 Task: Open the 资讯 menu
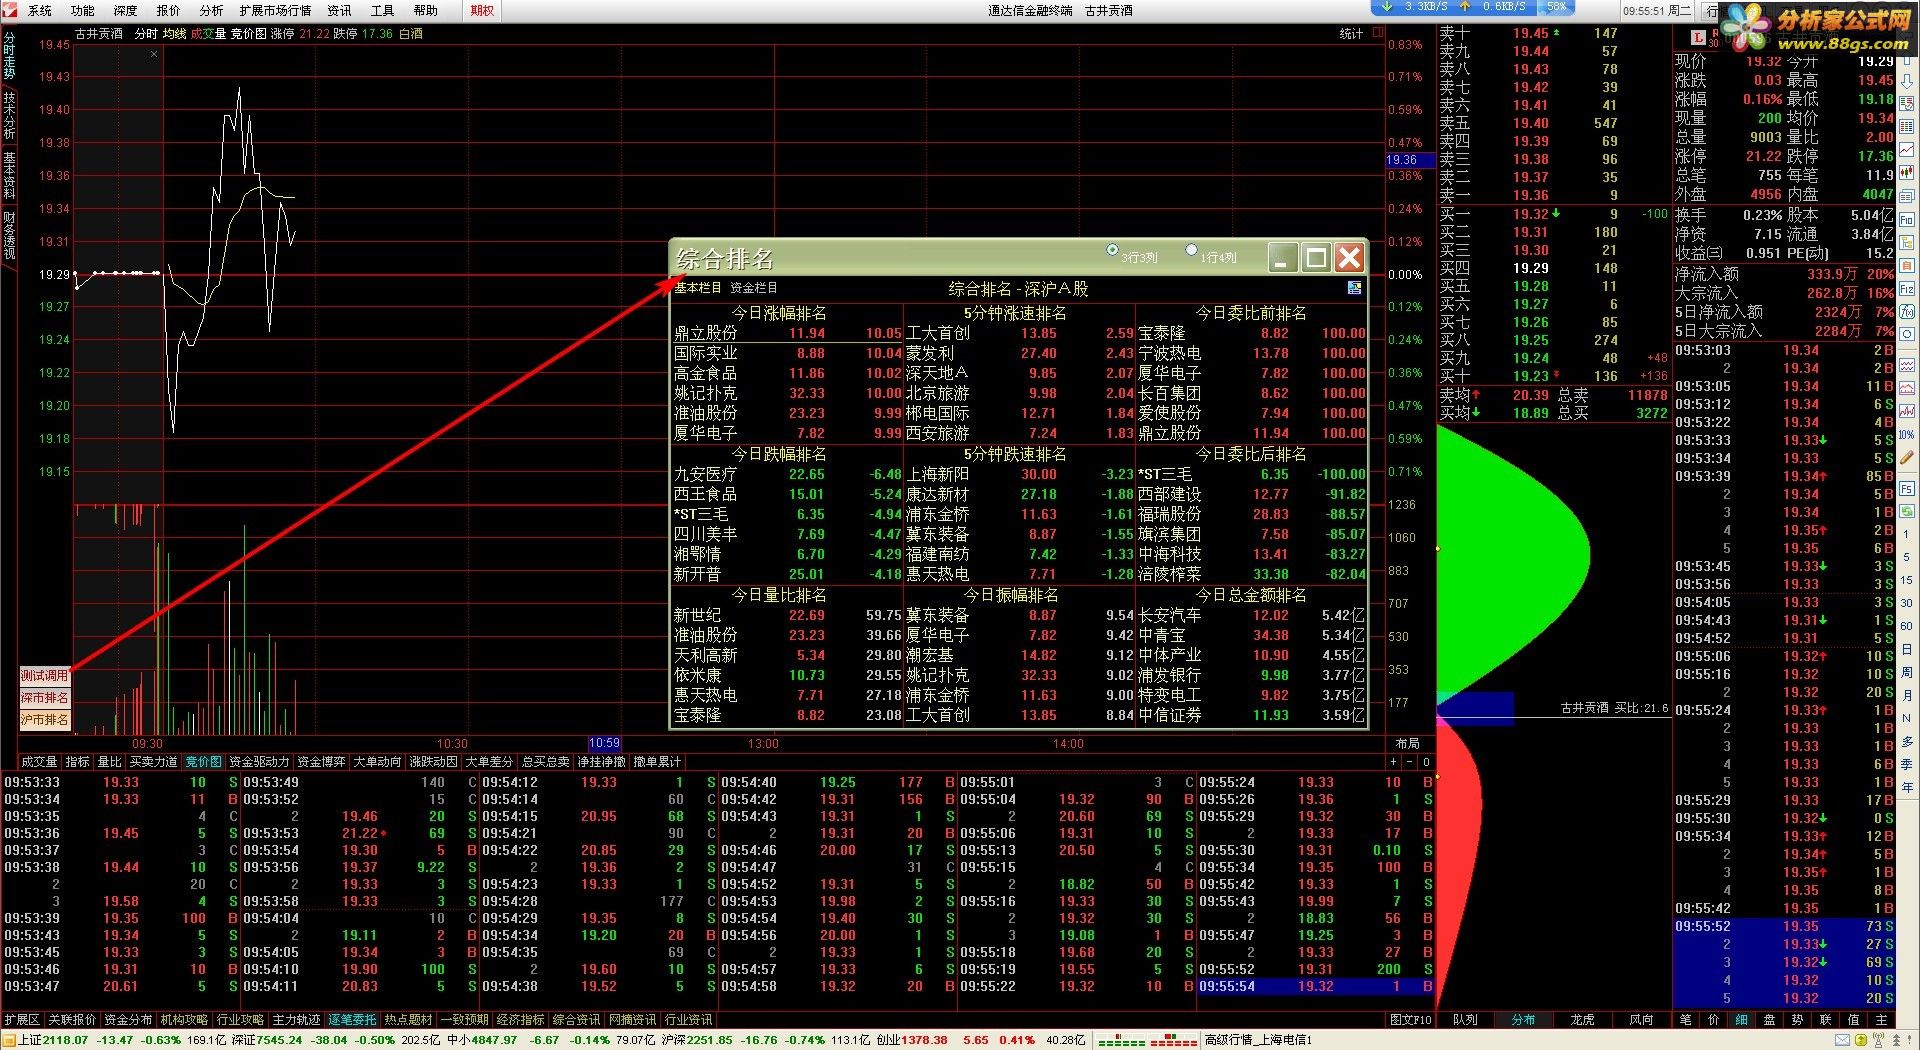click(340, 10)
